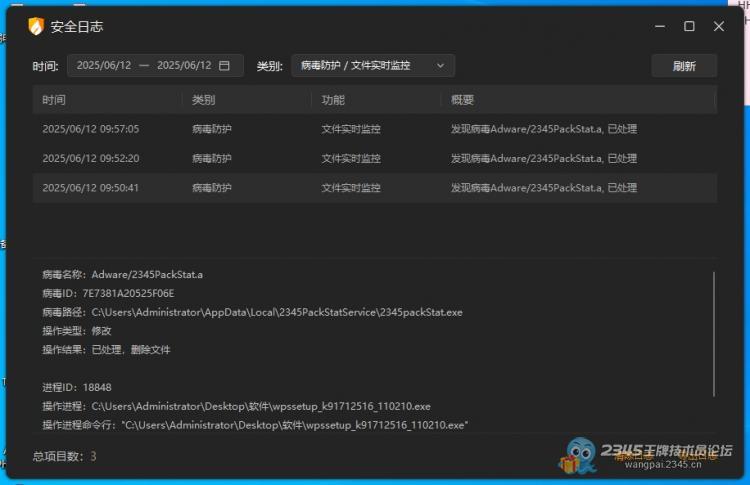The image size is (750, 485).
Task: Click the summary text in 09:57:05 row
Action: [x=544, y=129]
